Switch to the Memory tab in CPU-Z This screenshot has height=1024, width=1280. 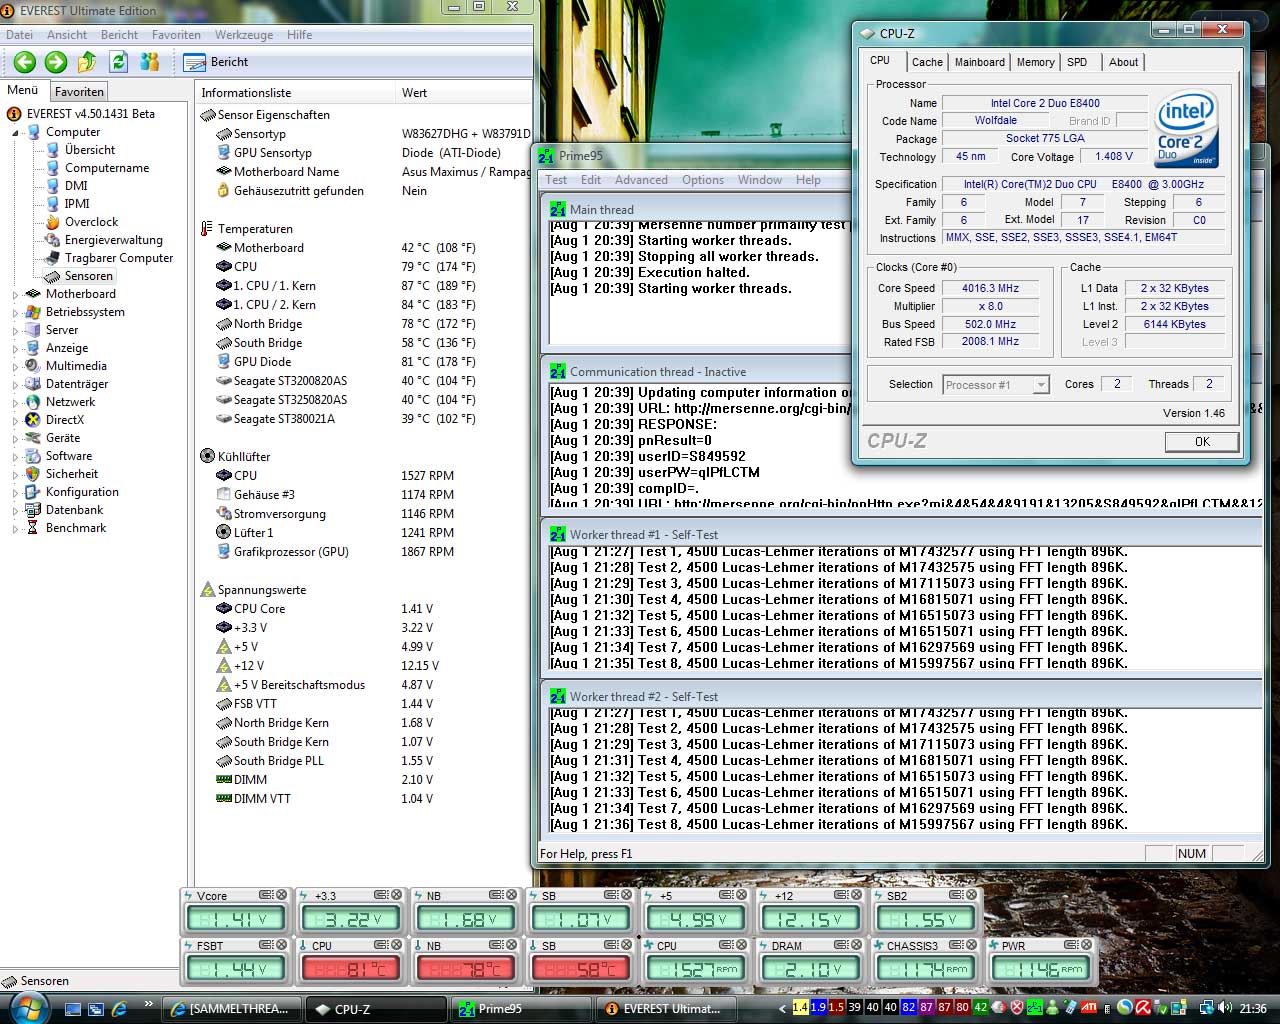pos(1035,62)
